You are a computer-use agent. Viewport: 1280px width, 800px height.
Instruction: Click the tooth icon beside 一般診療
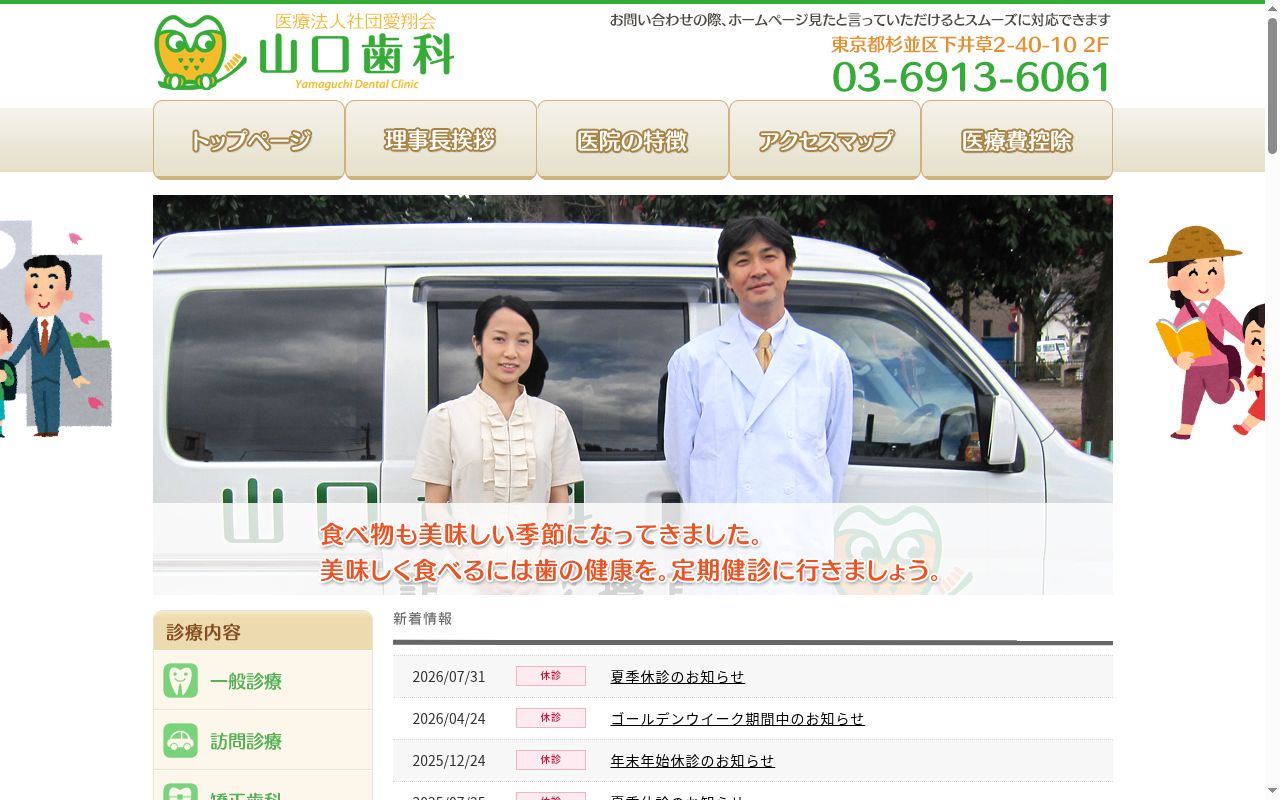coord(181,681)
